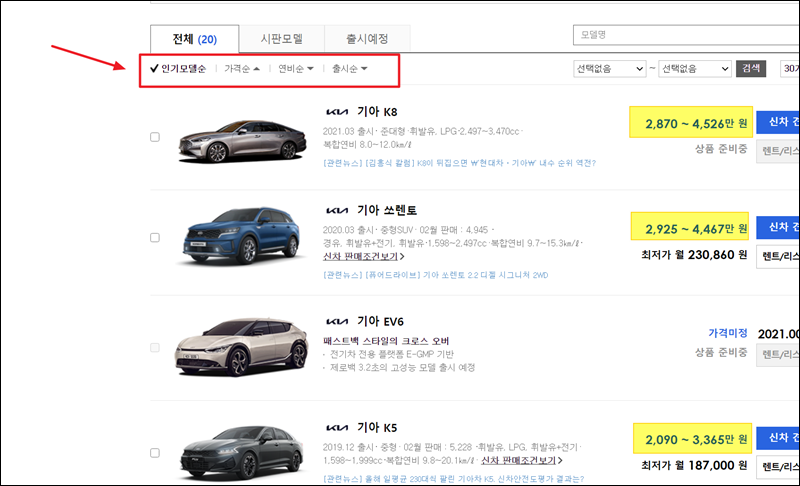Image resolution: width=800 pixels, height=486 pixels.
Task: Click the 신차 button for 쏘렌토
Action: (778, 226)
